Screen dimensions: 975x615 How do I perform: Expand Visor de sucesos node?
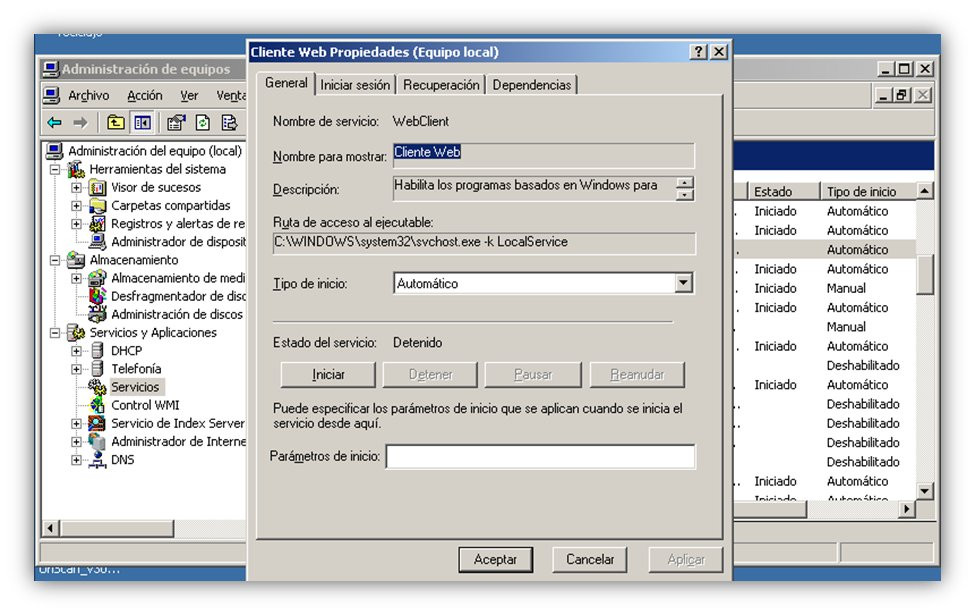click(76, 187)
